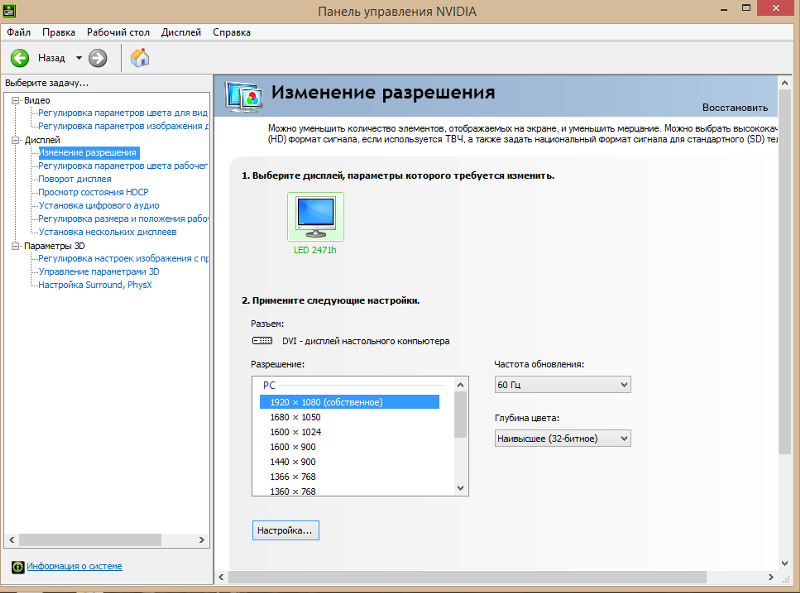Collapse the Параметры 3D tree node
The height and width of the screenshot is (593, 800).
(x=16, y=246)
